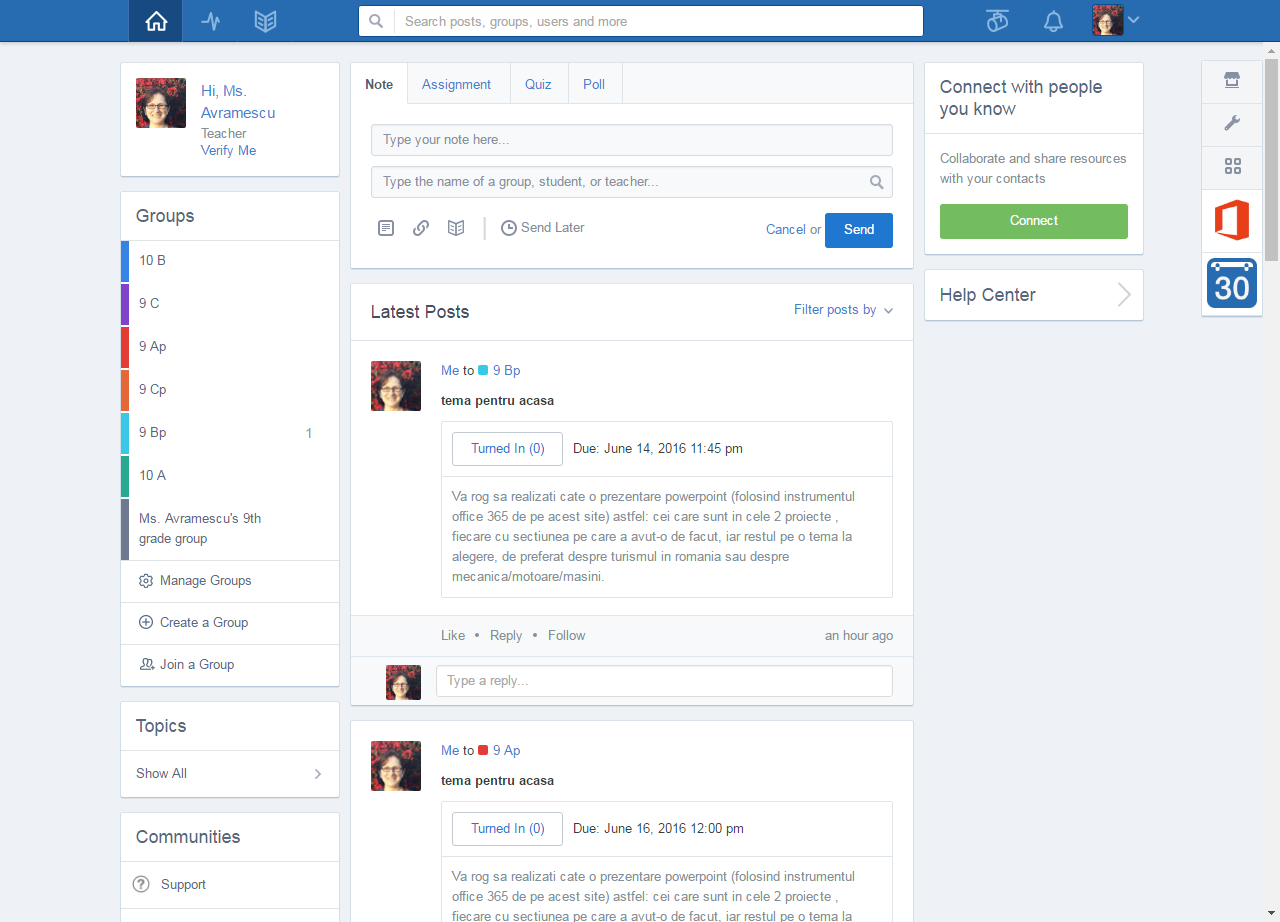Switch to the Assignment tab
The image size is (1280, 922).
tap(456, 84)
